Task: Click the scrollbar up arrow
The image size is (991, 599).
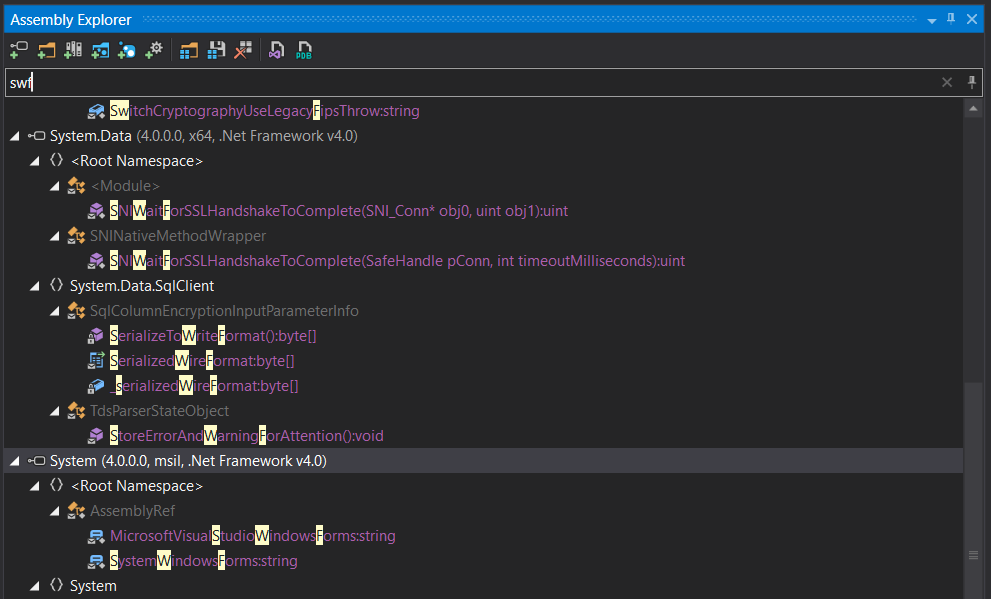Action: 973,109
